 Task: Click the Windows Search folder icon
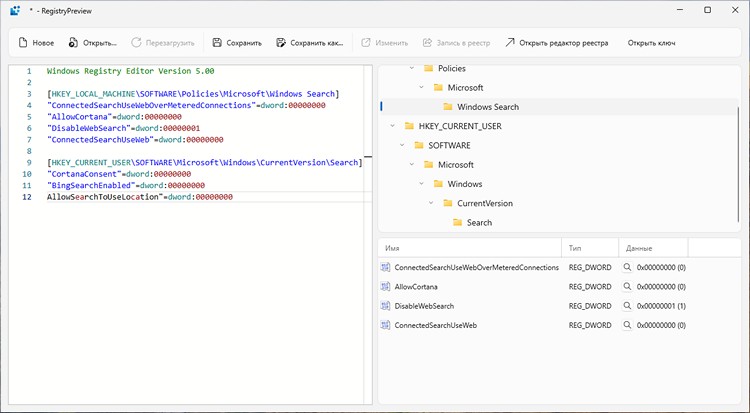point(448,107)
